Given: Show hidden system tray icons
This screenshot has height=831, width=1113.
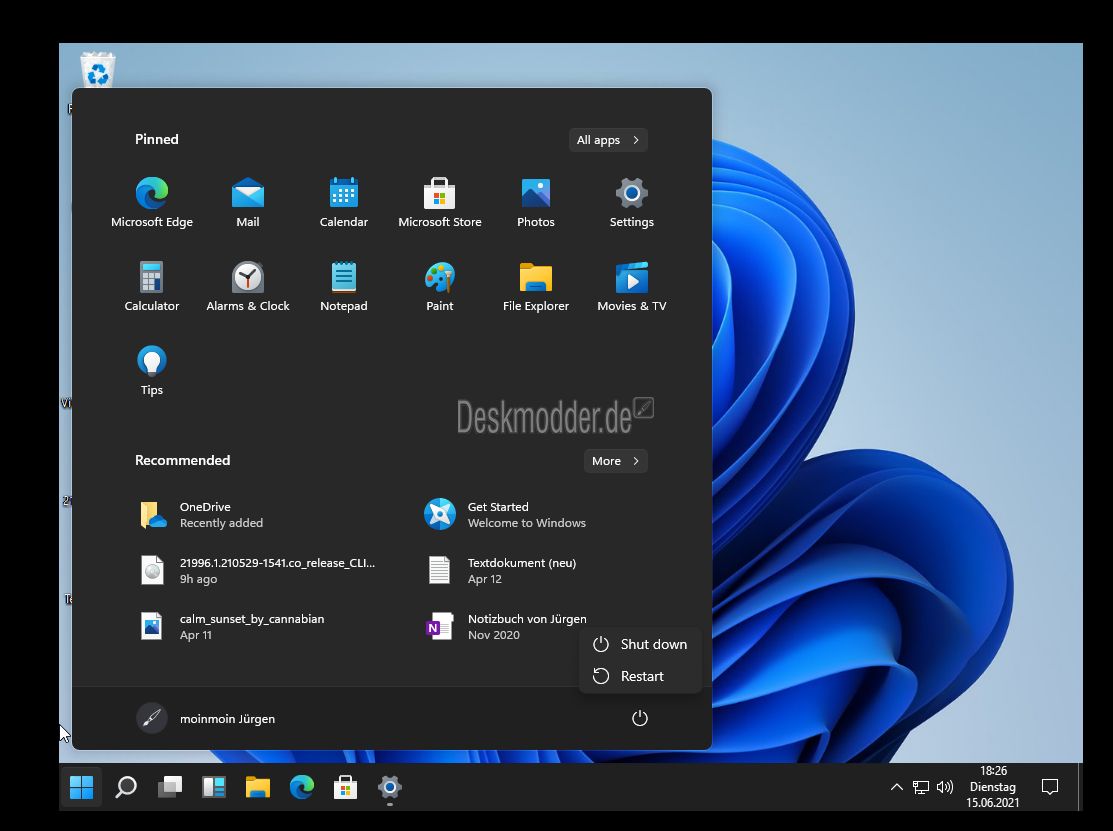Looking at the screenshot, I should click(897, 787).
